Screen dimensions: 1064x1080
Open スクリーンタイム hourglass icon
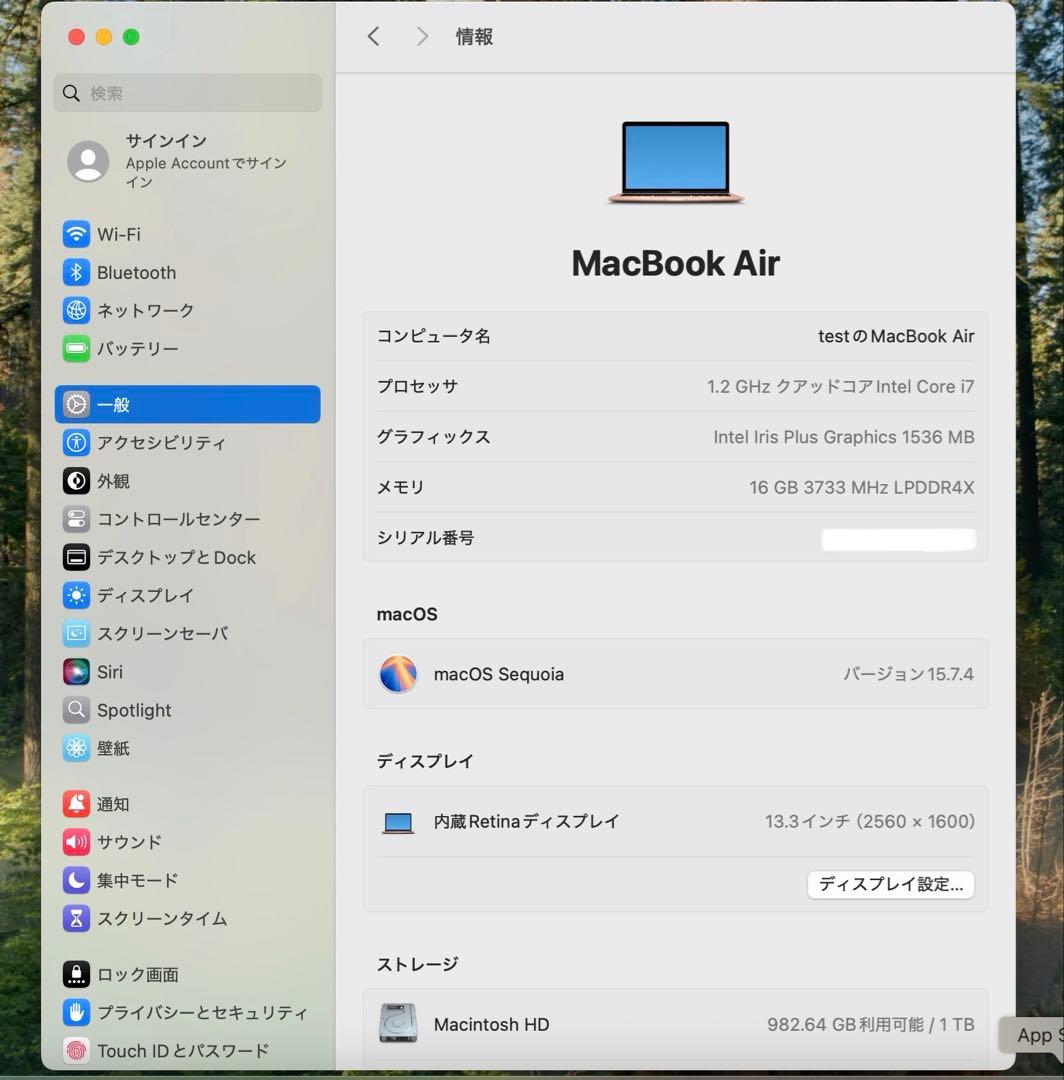pyautogui.click(x=76, y=918)
